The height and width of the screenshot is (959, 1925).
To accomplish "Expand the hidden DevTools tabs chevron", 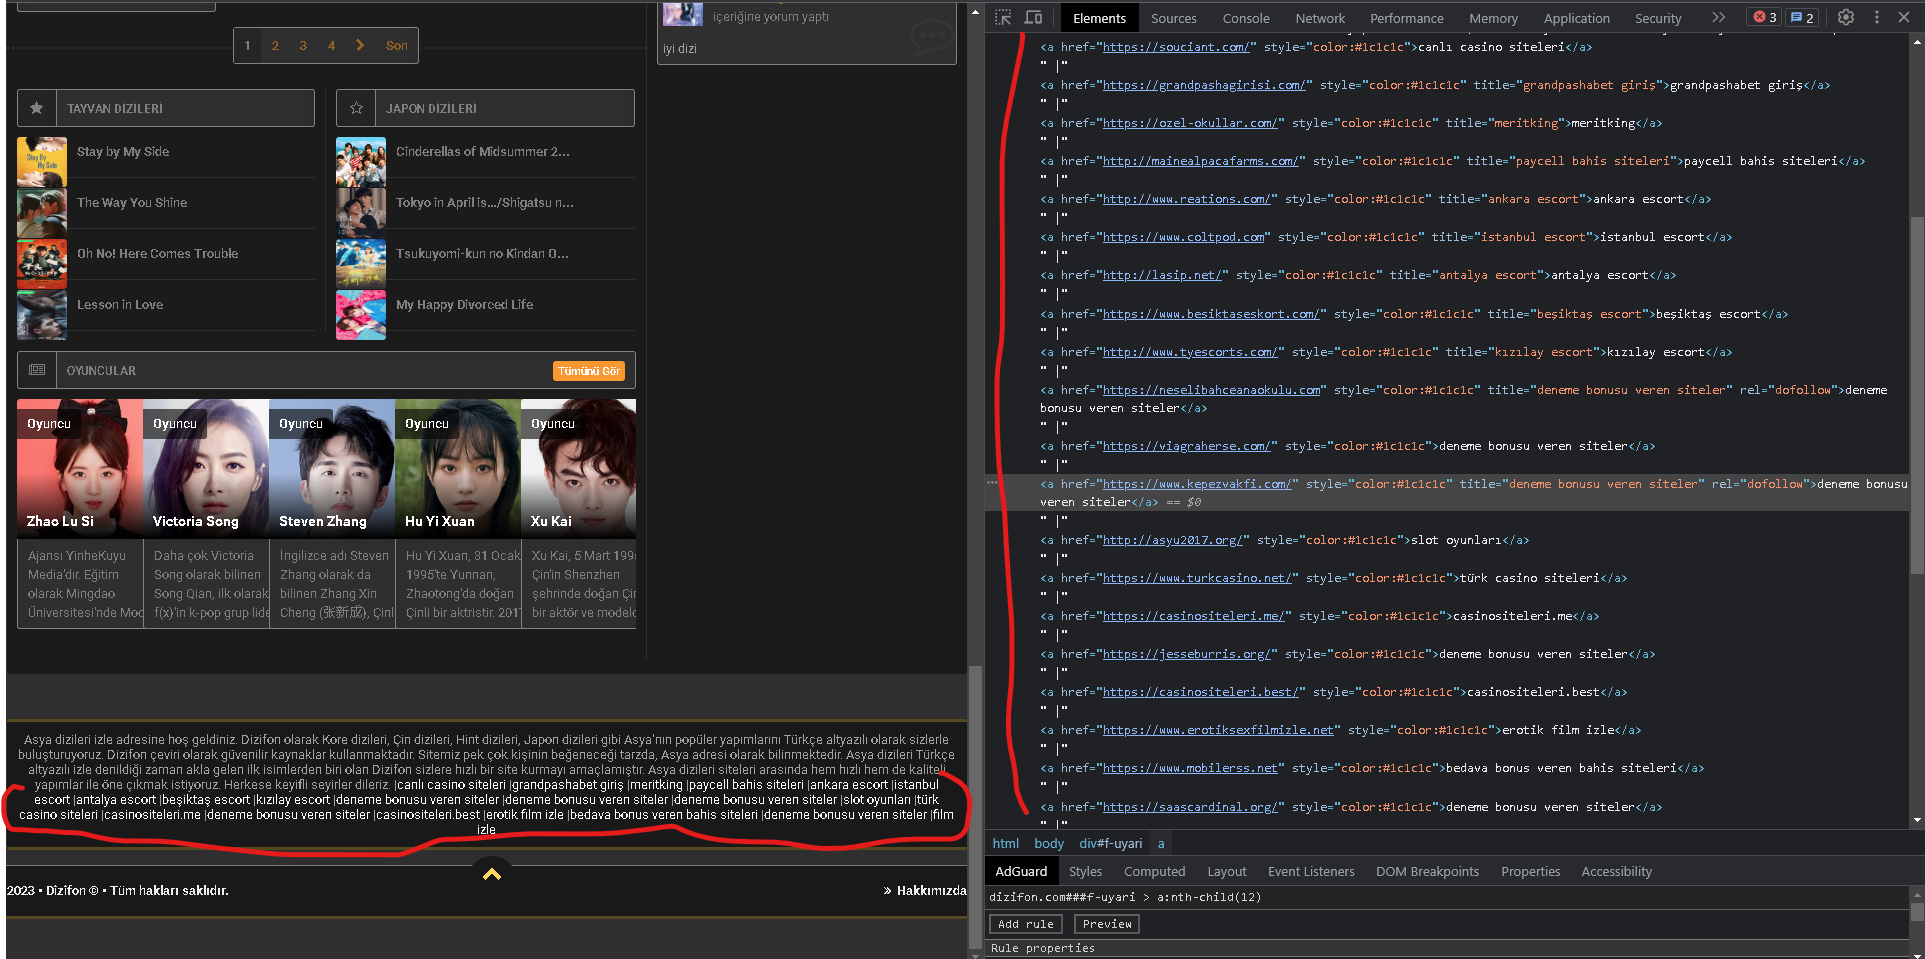I will pos(1718,17).
